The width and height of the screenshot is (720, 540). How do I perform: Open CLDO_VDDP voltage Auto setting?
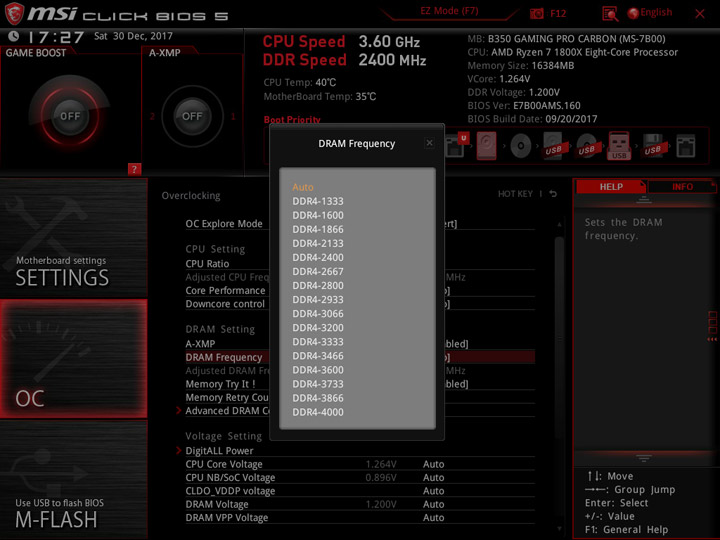point(433,491)
